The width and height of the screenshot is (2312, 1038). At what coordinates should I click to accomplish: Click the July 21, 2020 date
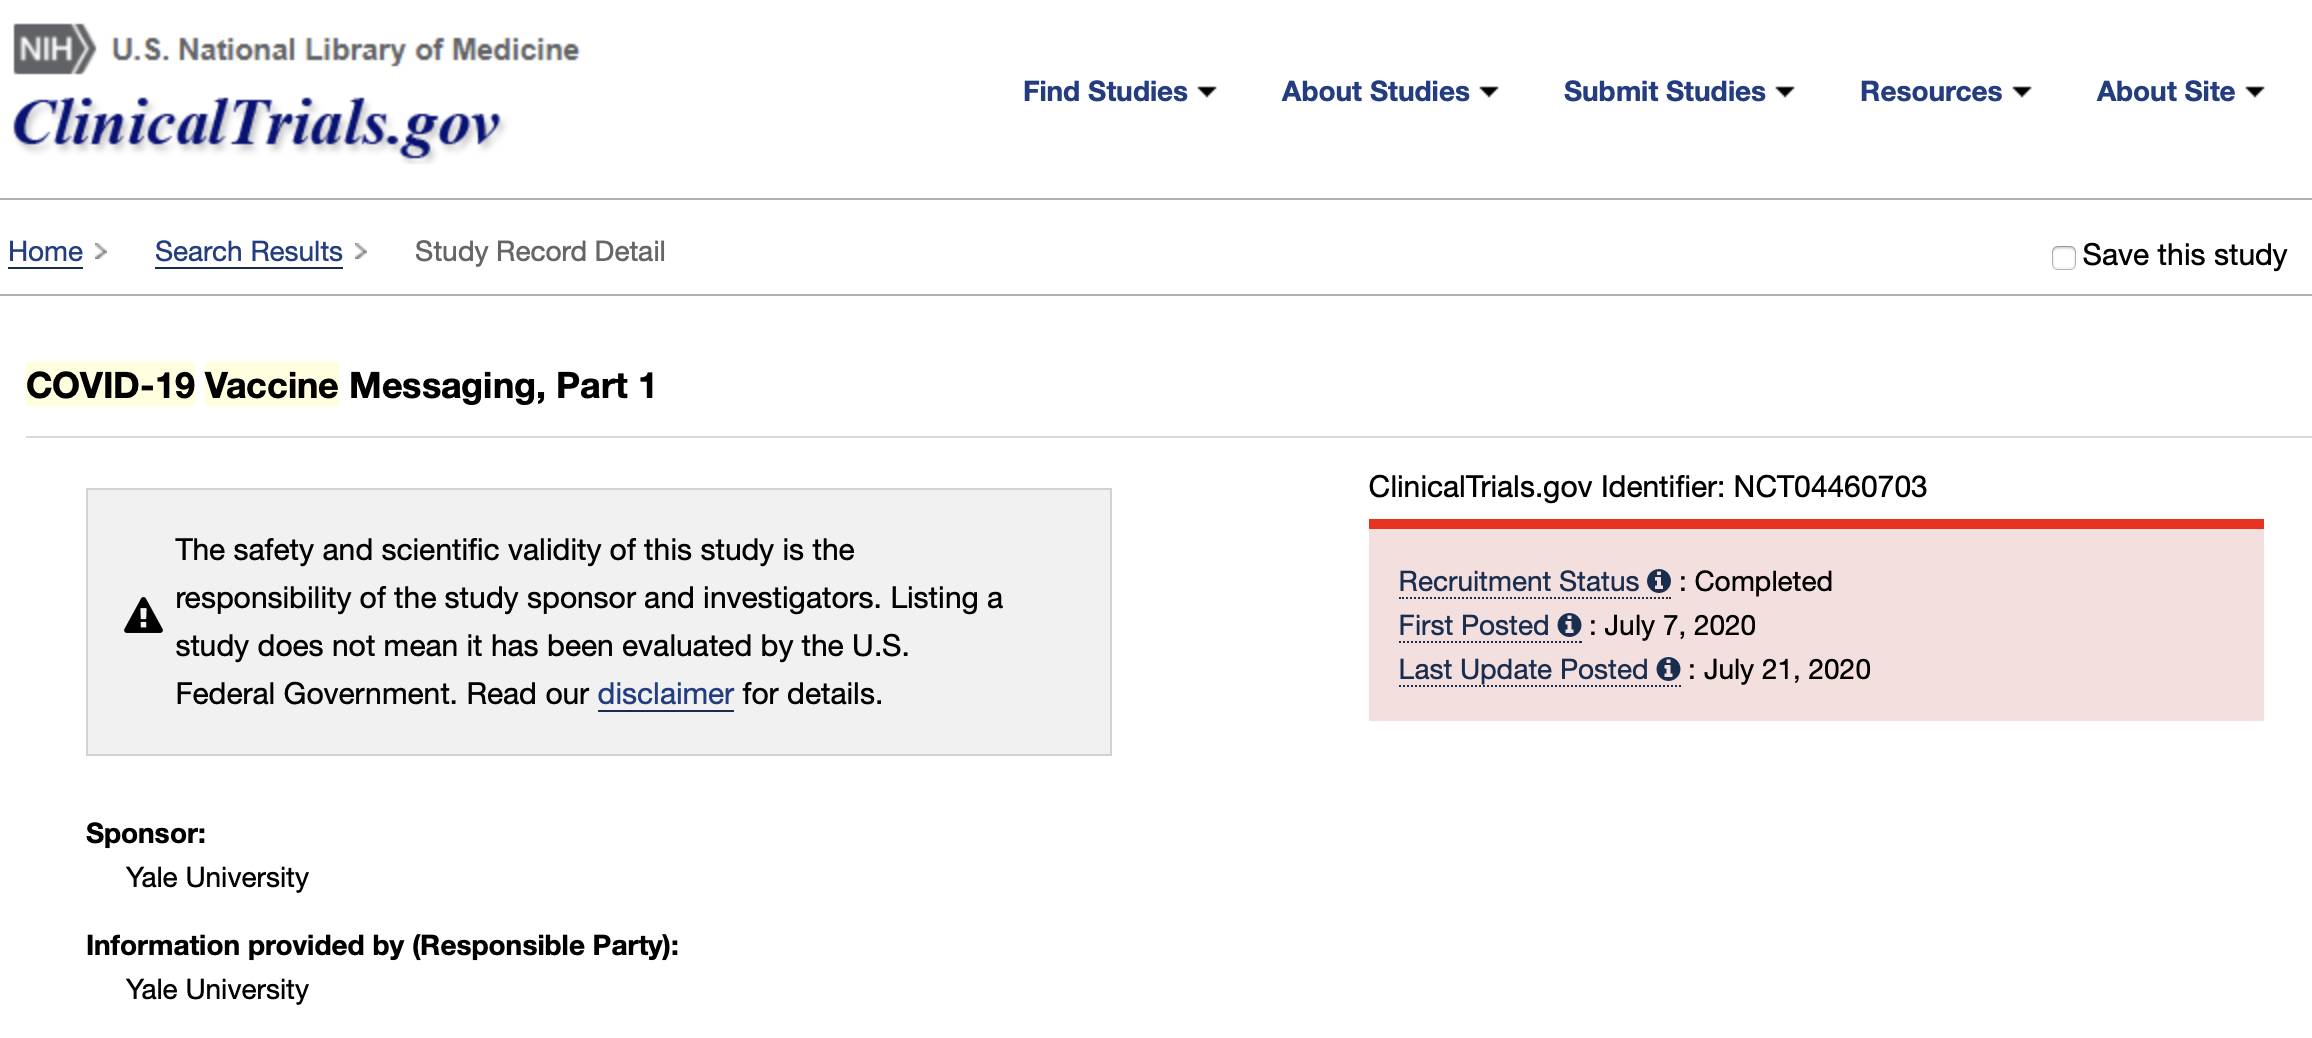1787,669
